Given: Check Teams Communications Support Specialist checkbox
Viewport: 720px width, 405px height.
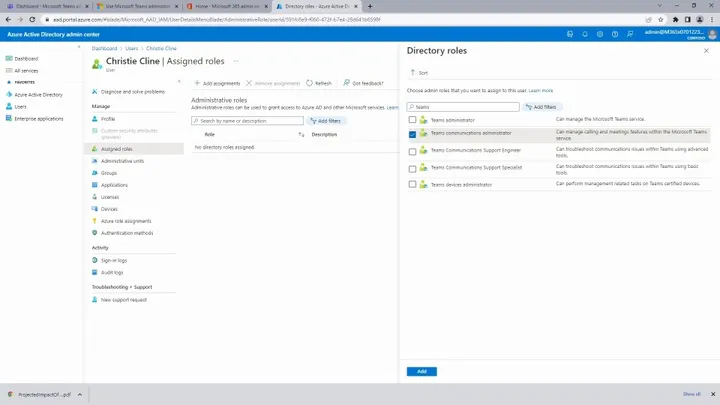Looking at the screenshot, I should click(x=412, y=169).
